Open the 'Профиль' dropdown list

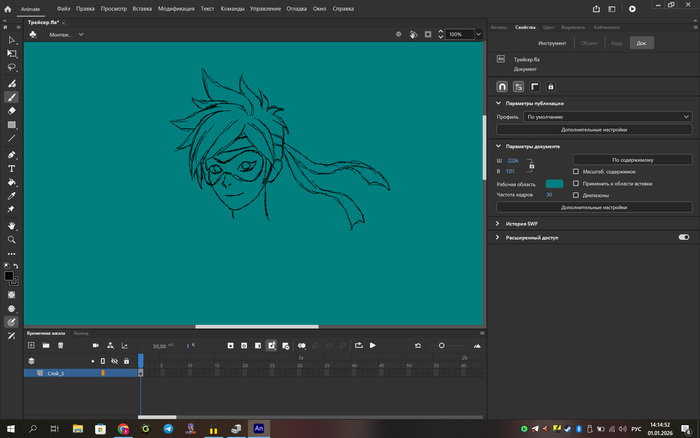(608, 117)
